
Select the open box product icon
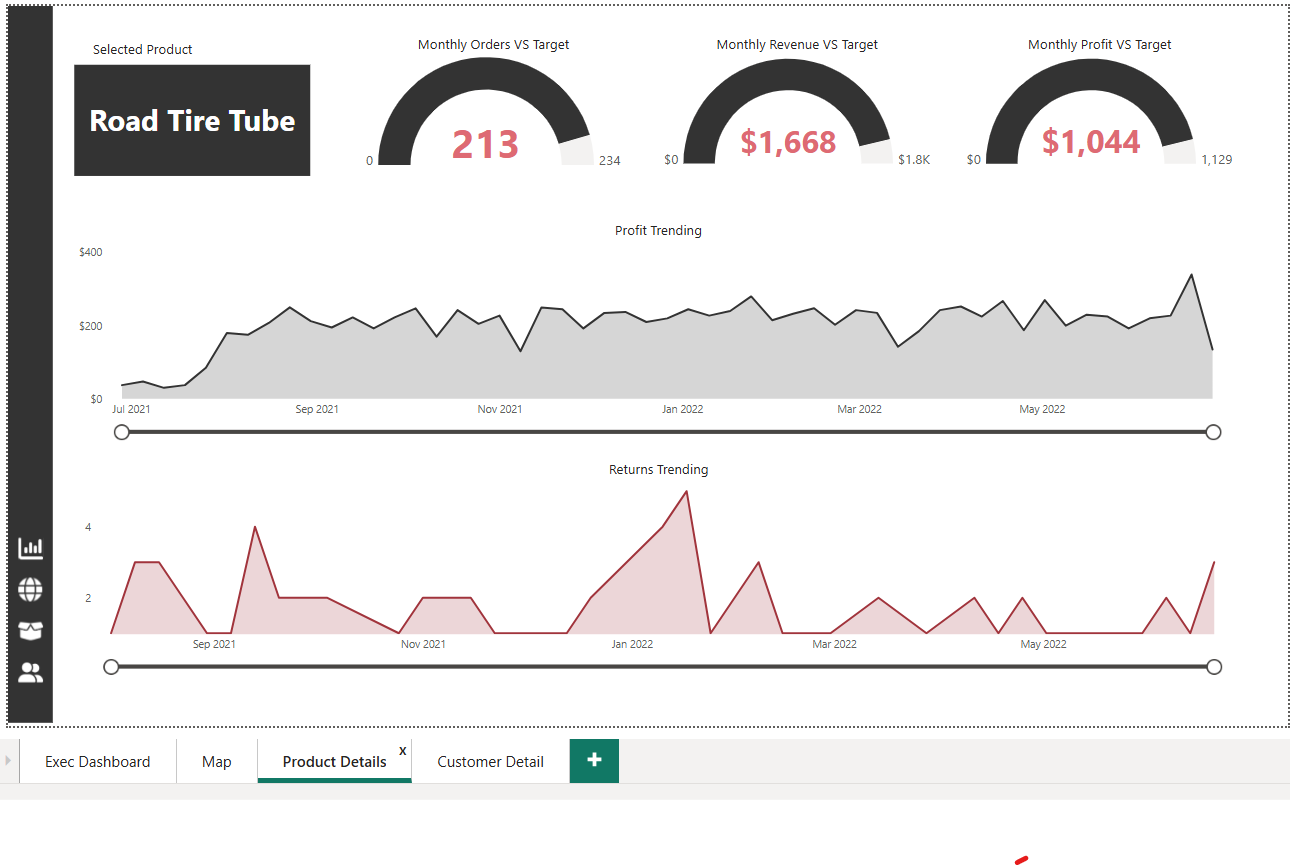31,631
